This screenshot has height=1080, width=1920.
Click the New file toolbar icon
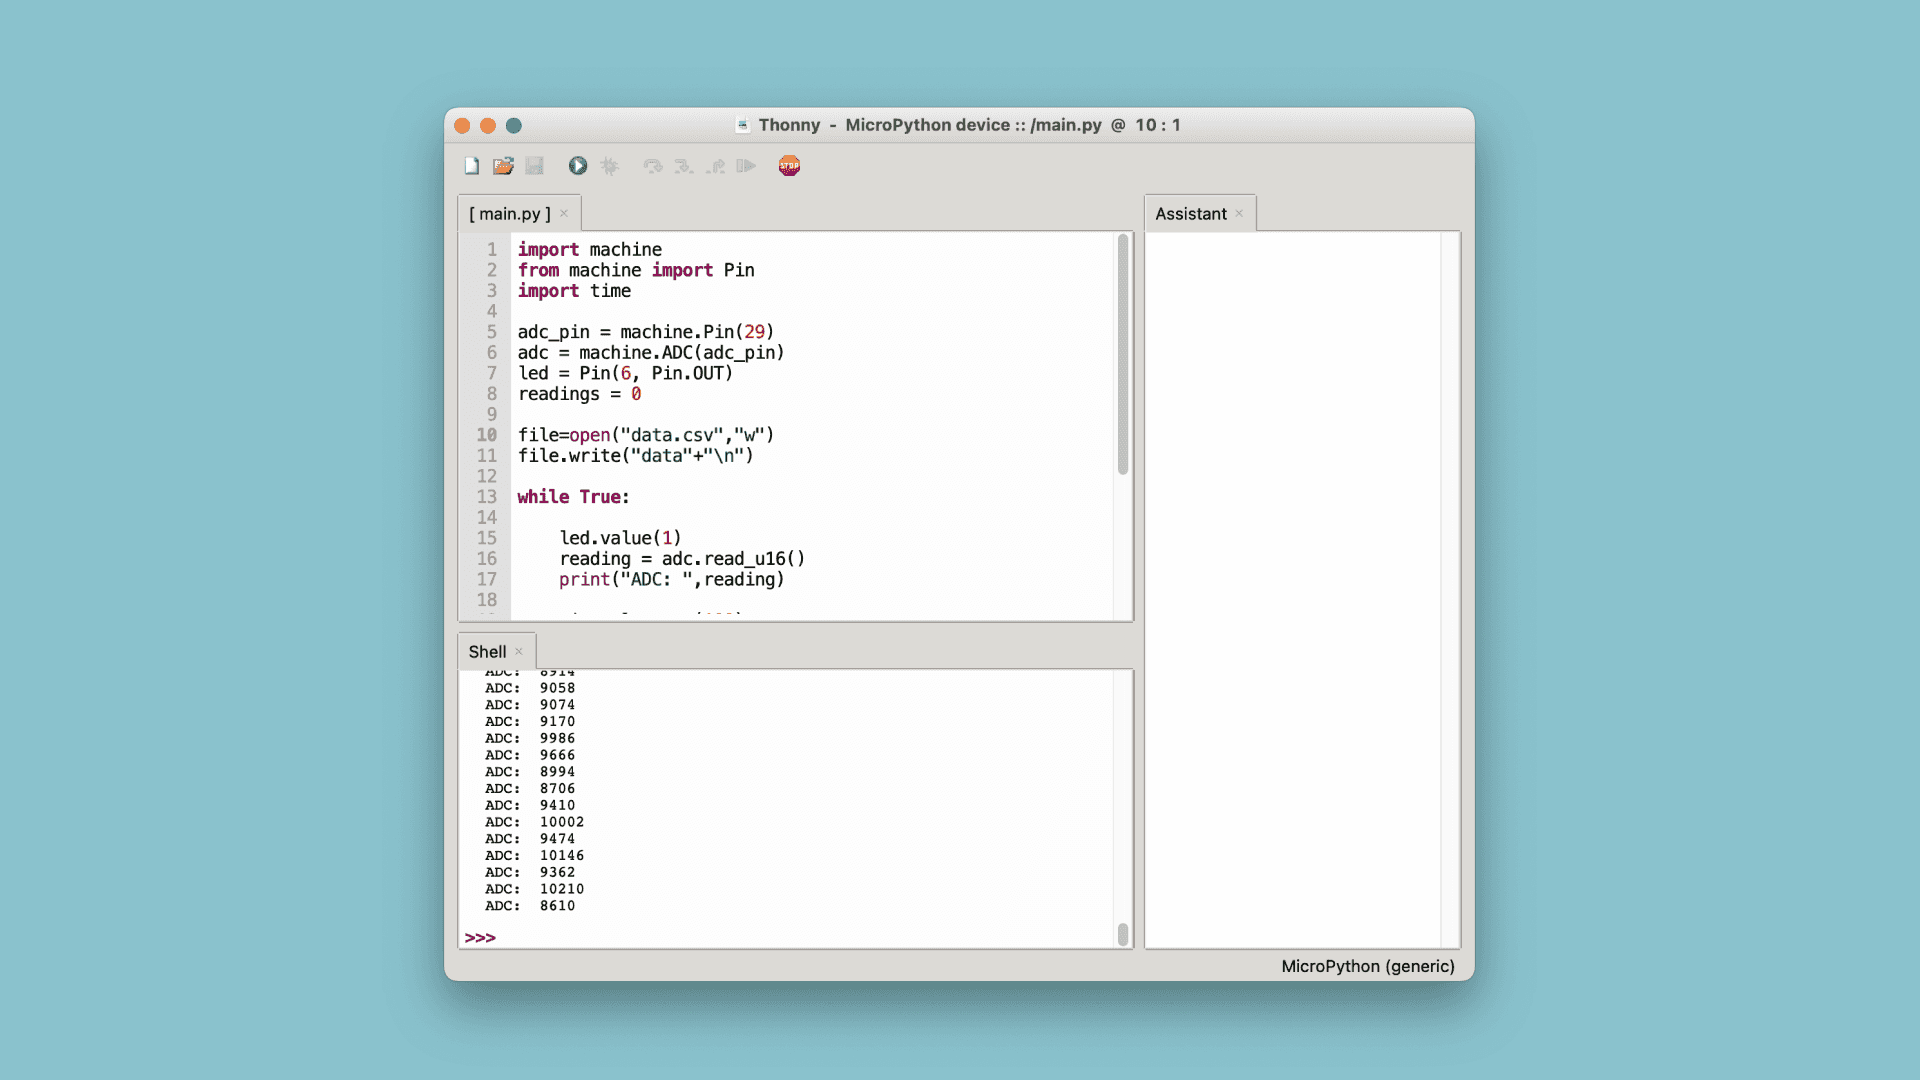point(472,166)
